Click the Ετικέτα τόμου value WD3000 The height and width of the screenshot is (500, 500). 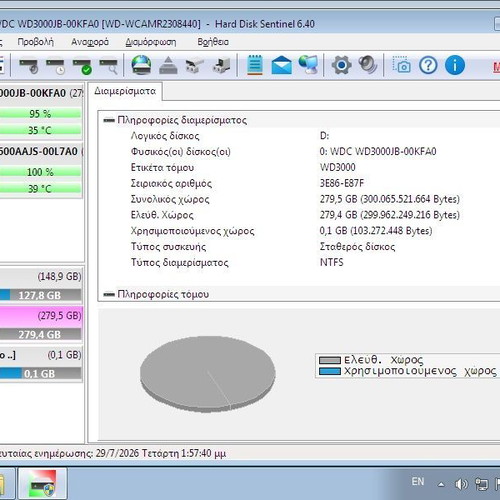tap(337, 167)
